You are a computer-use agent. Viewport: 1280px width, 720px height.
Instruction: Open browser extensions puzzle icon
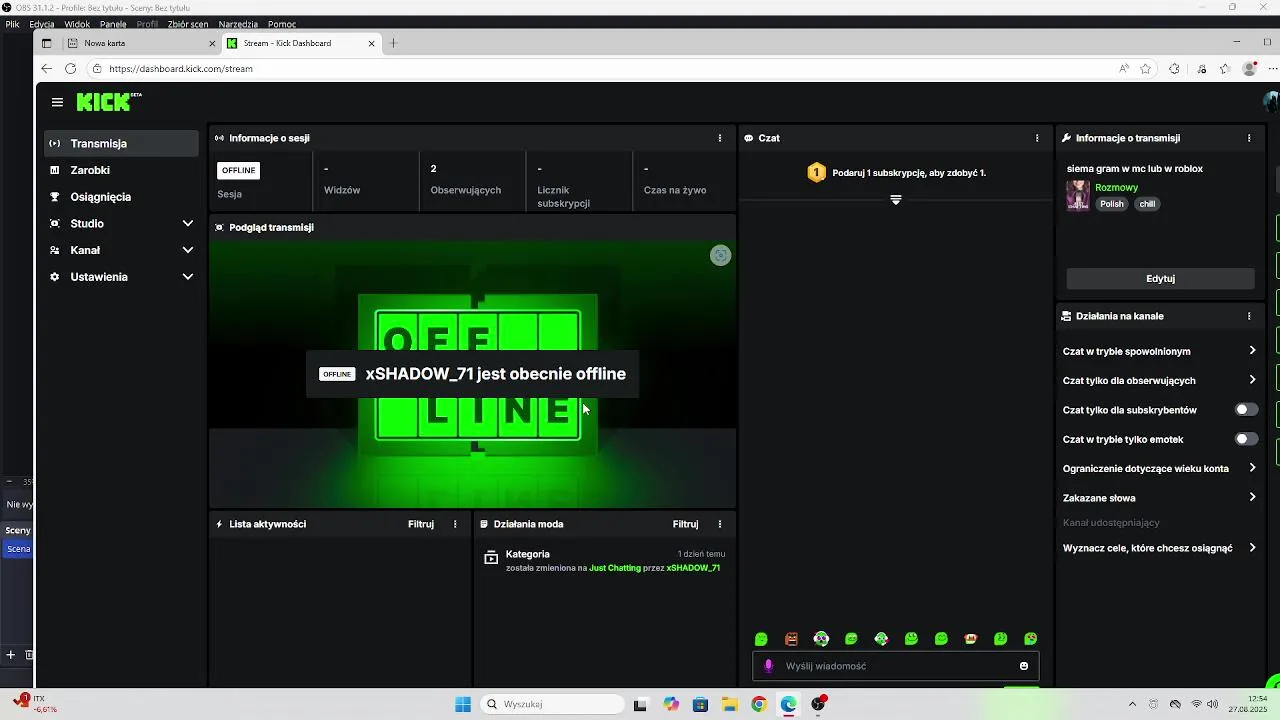click(1174, 69)
